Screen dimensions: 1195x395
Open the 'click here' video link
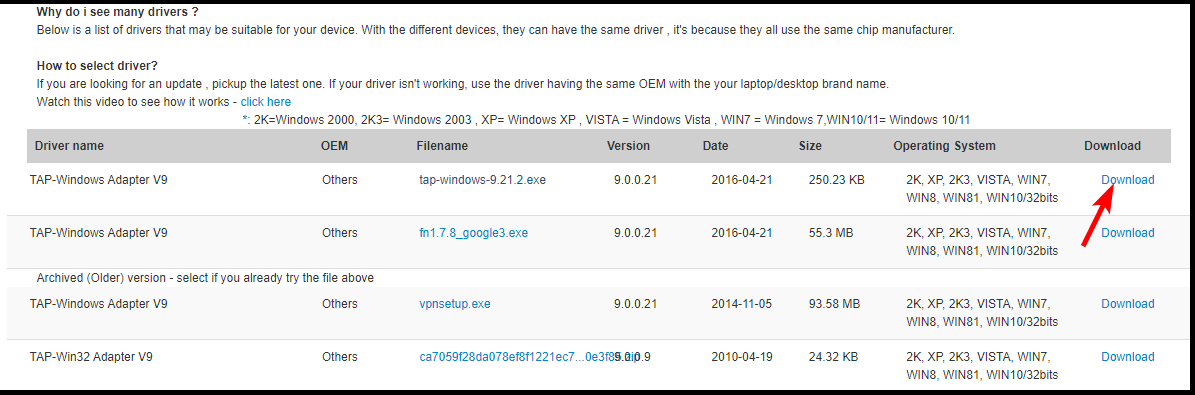click(265, 101)
